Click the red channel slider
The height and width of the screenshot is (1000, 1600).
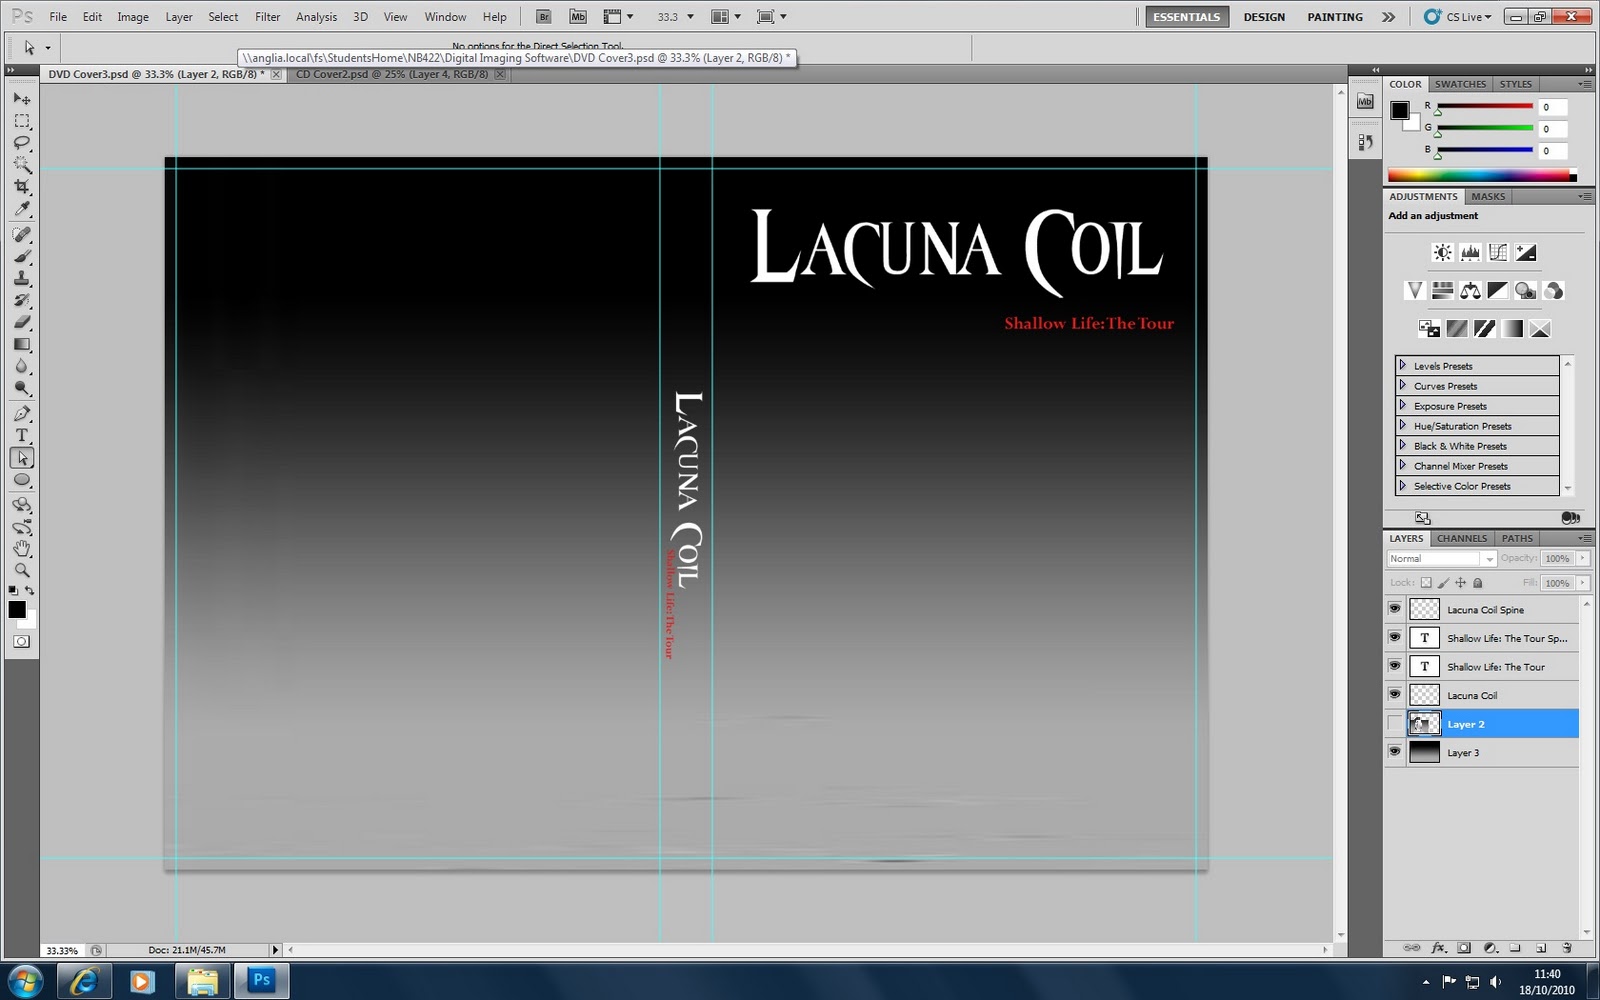pyautogui.click(x=1485, y=106)
